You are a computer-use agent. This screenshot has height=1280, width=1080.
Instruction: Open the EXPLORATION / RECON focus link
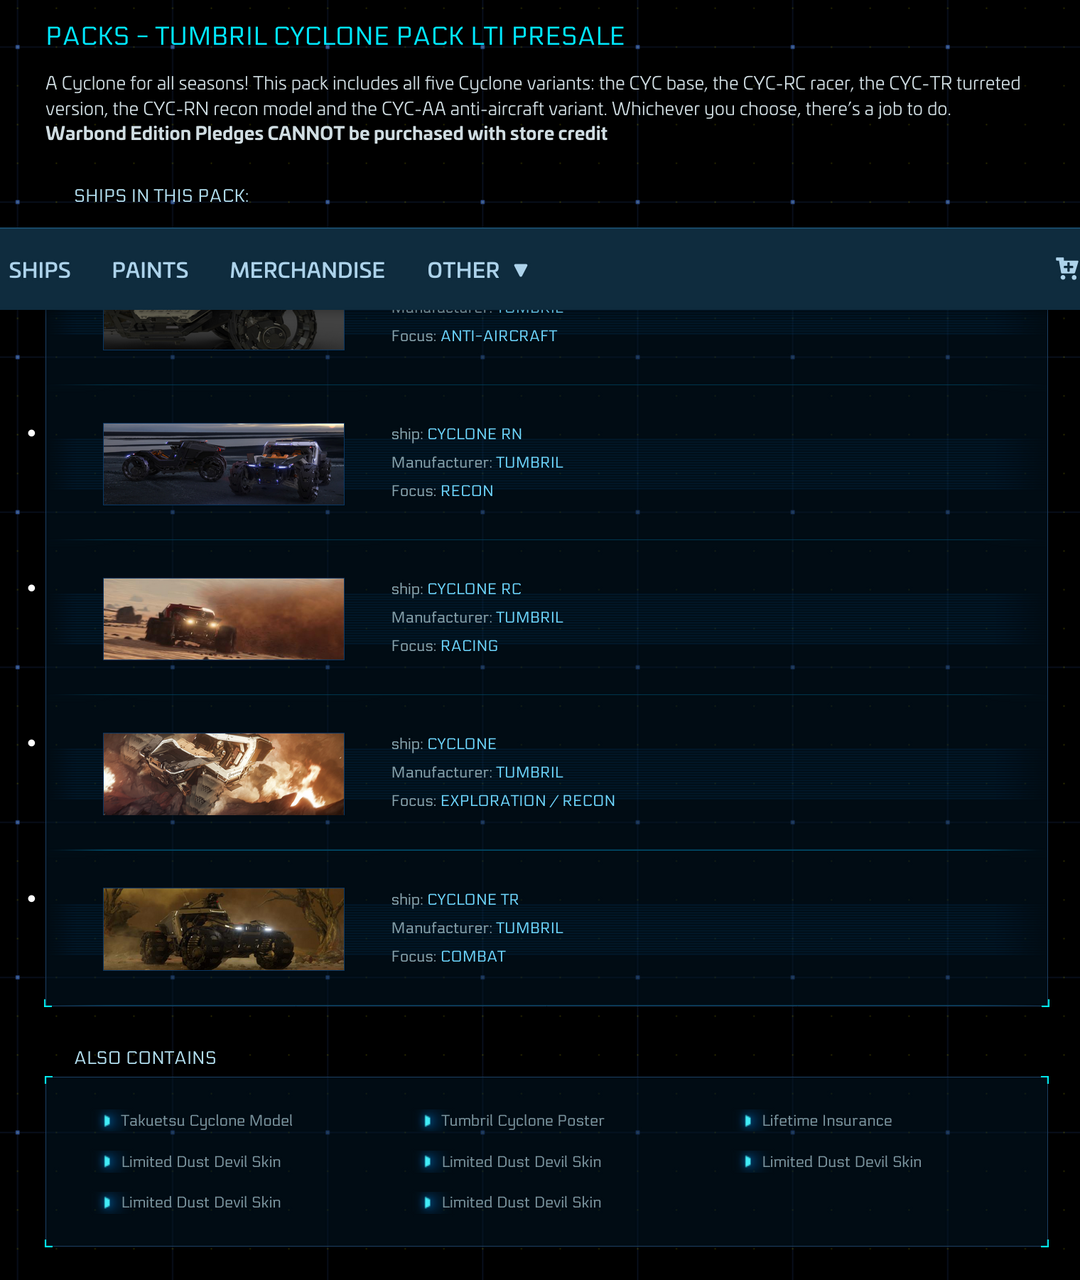pos(528,800)
